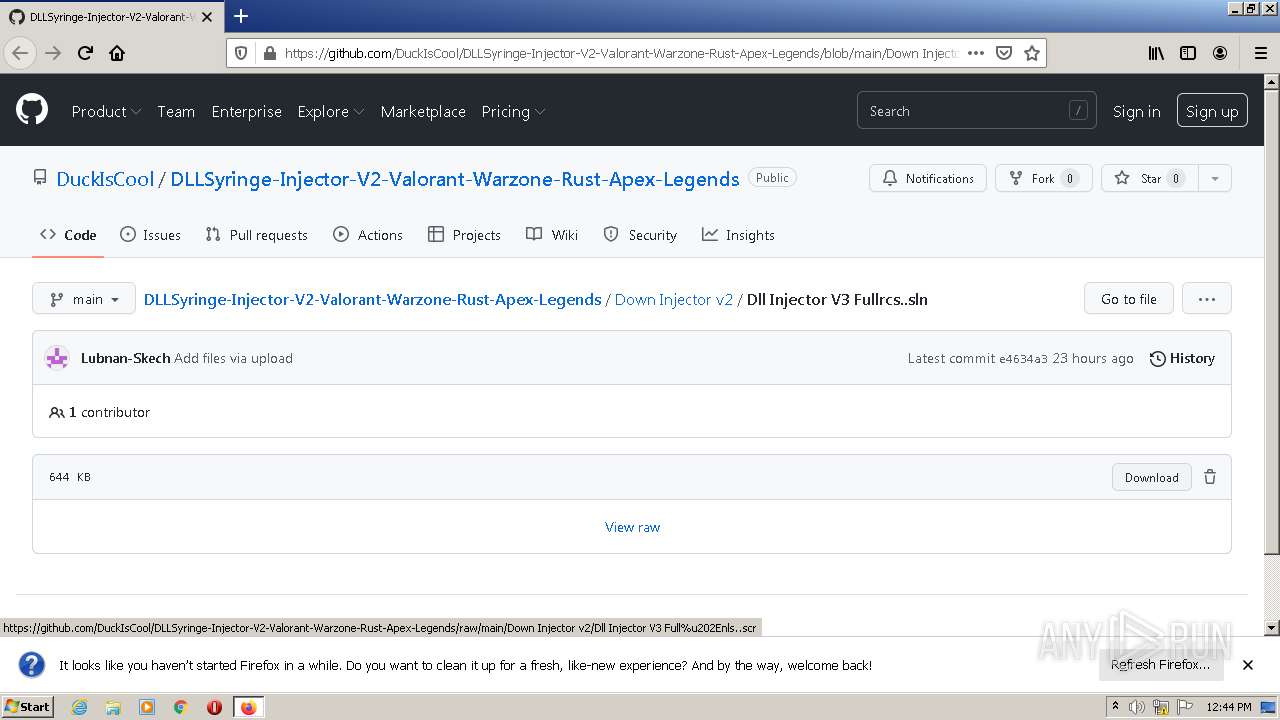Focus the GitHub search field
The image size is (1280, 720).
pos(976,111)
